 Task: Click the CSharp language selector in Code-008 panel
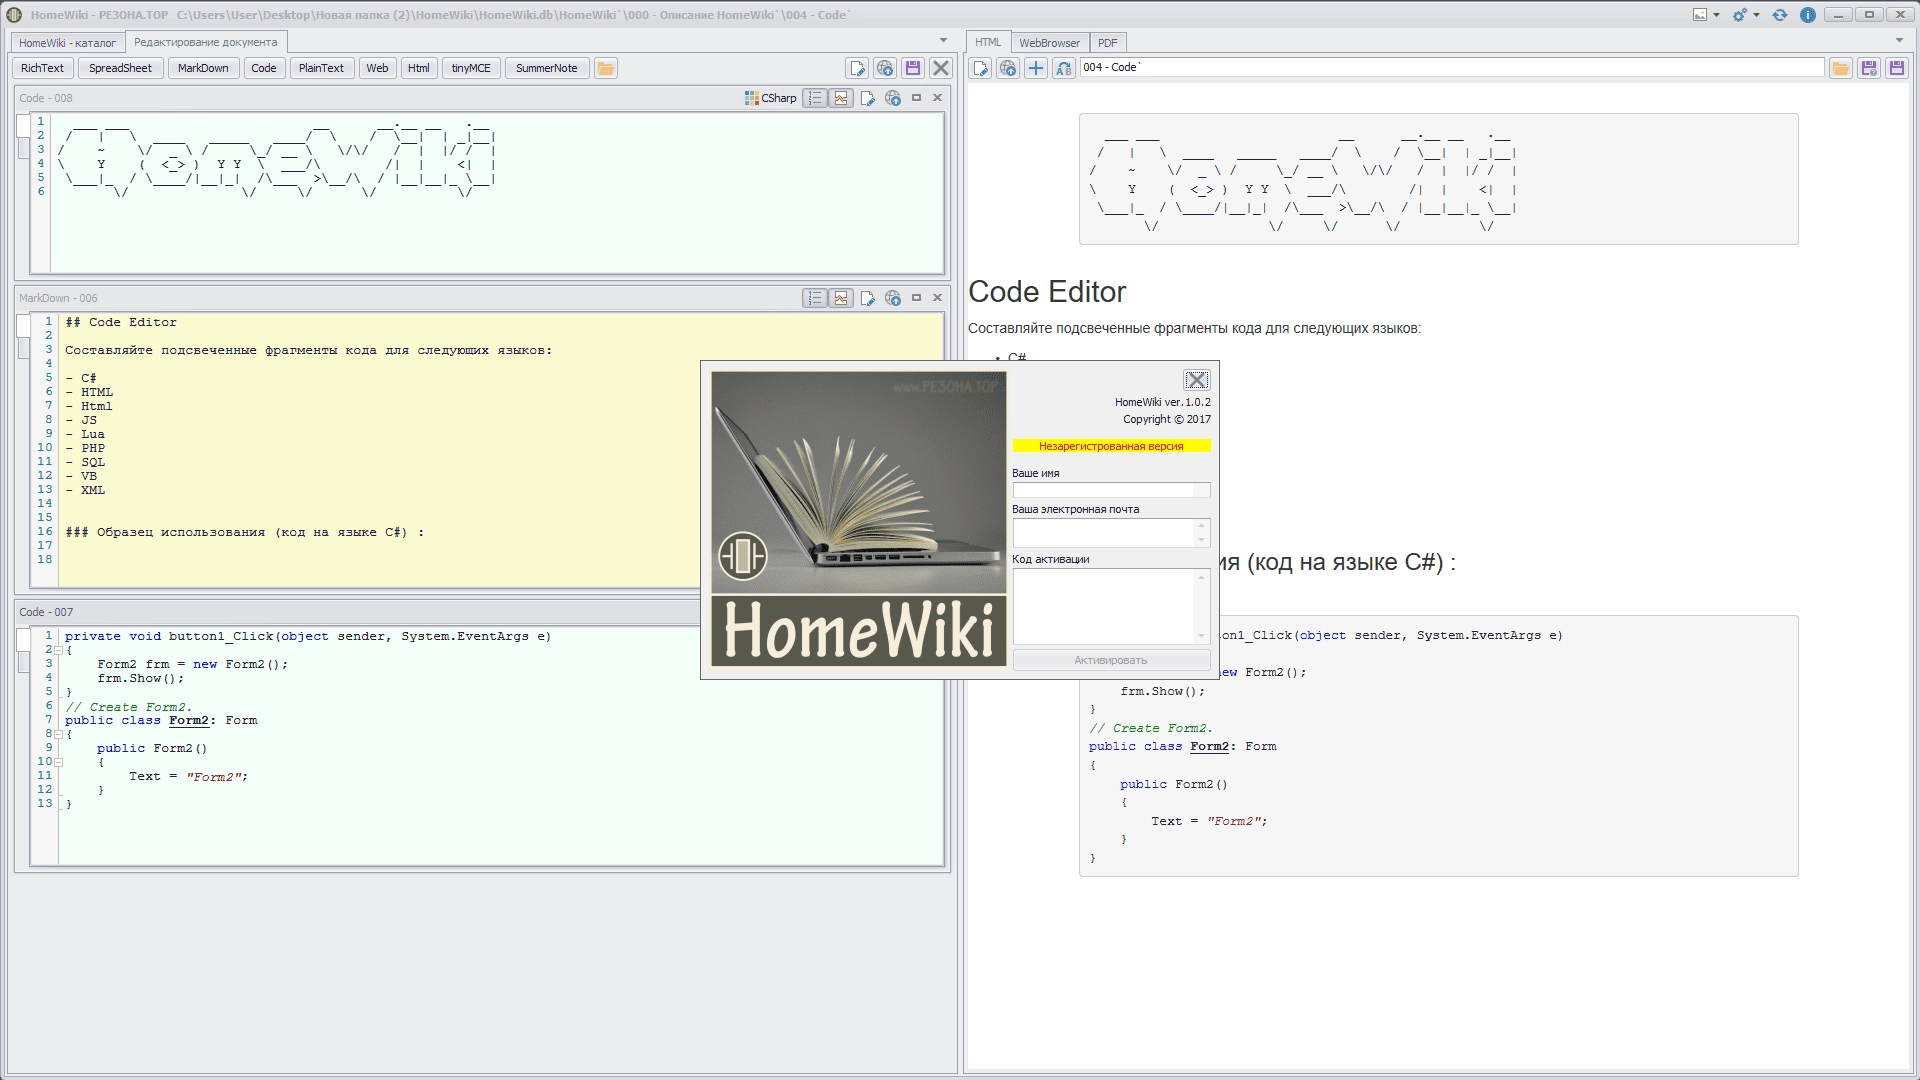point(771,98)
